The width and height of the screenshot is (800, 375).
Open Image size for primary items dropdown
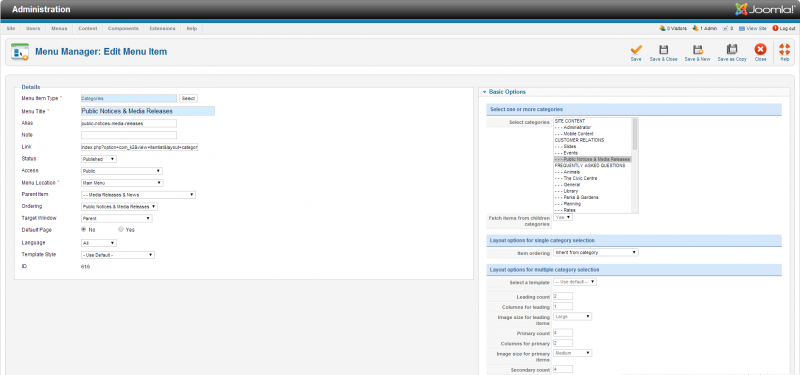[572, 353]
